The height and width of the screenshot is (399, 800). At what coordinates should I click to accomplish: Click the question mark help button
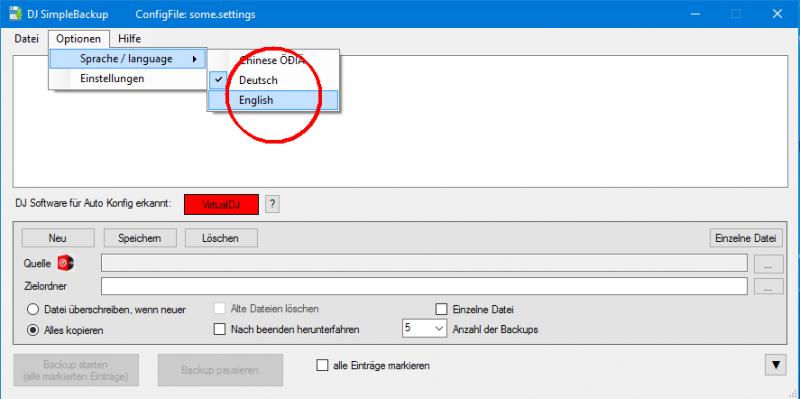(272, 204)
